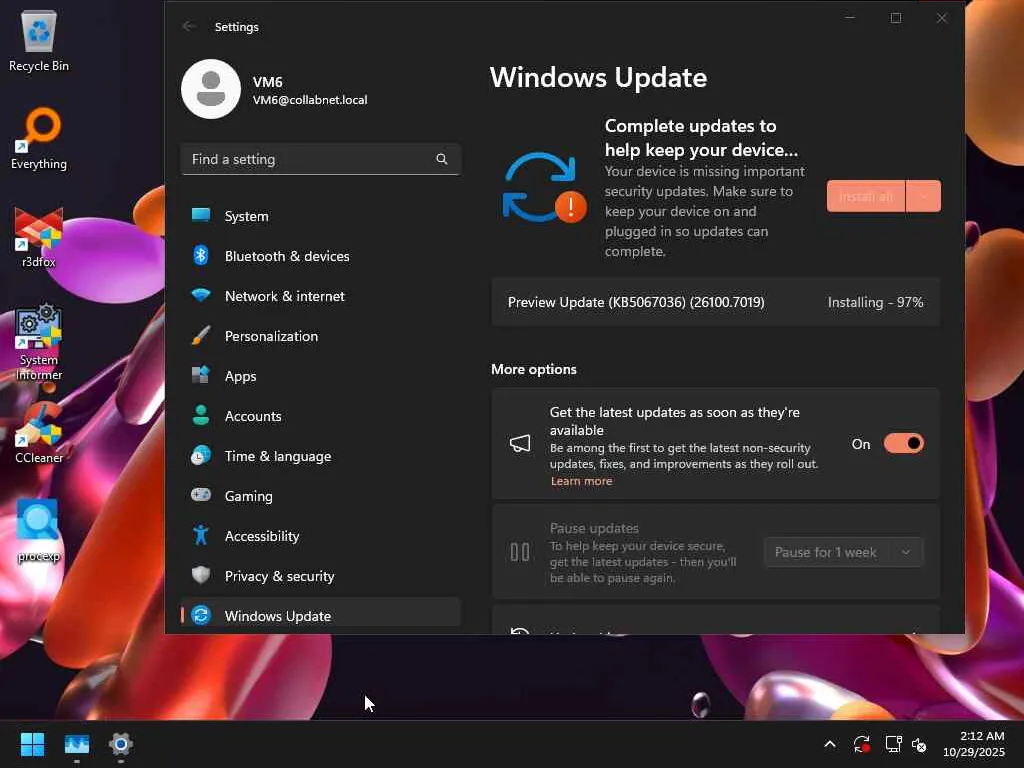1024x768 pixels.
Task: Click the muted volume tray icon
Action: pyautogui.click(x=919, y=744)
